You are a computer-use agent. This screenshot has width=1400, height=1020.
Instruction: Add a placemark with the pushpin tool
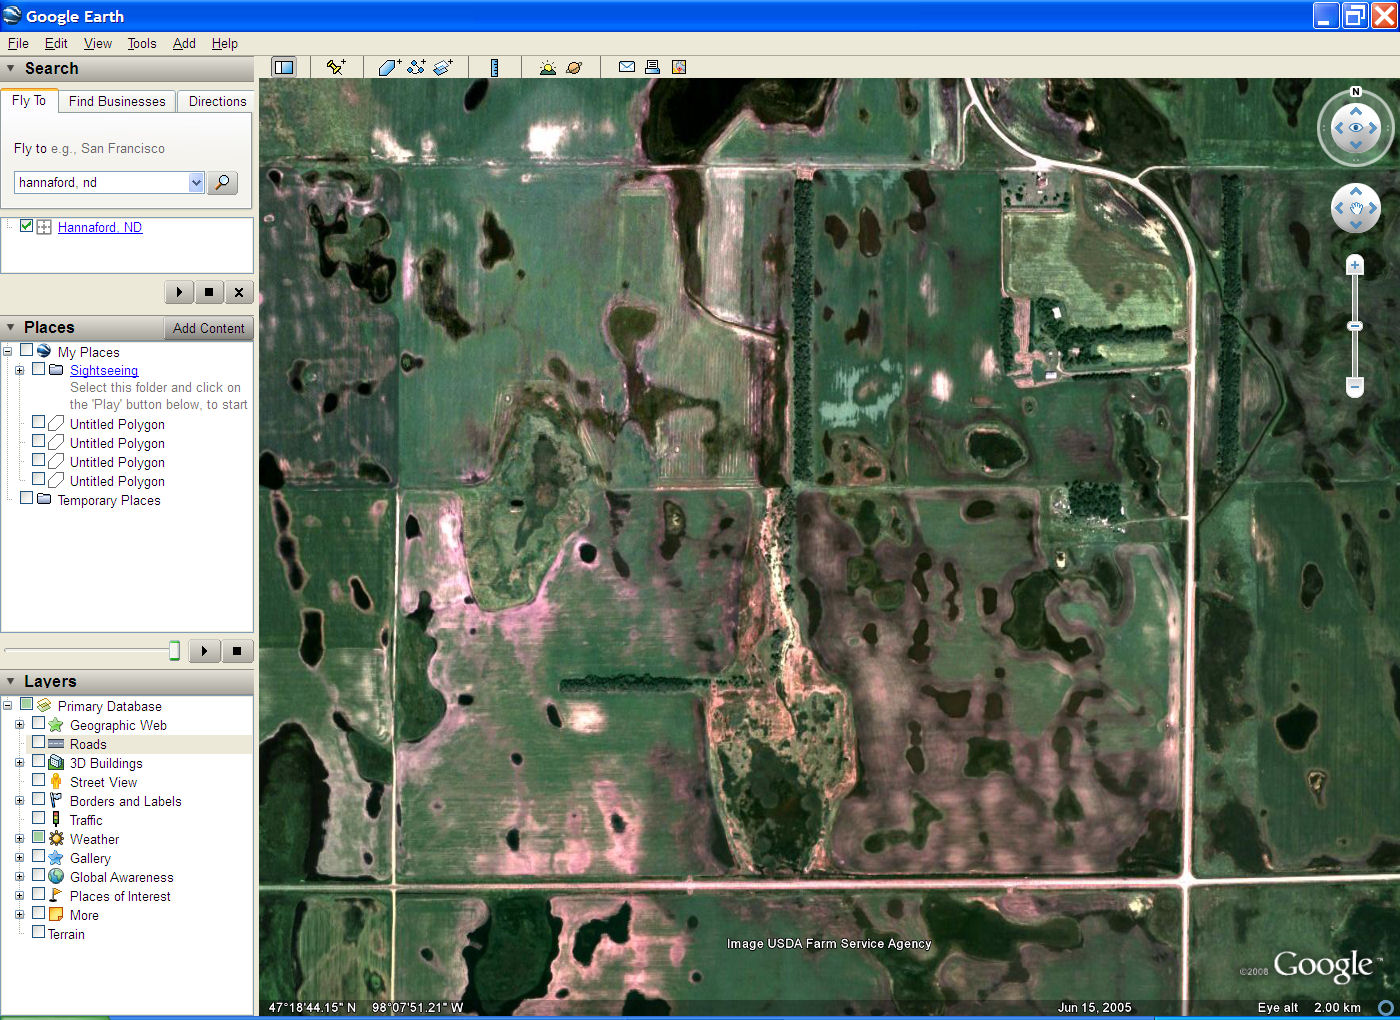(x=336, y=67)
